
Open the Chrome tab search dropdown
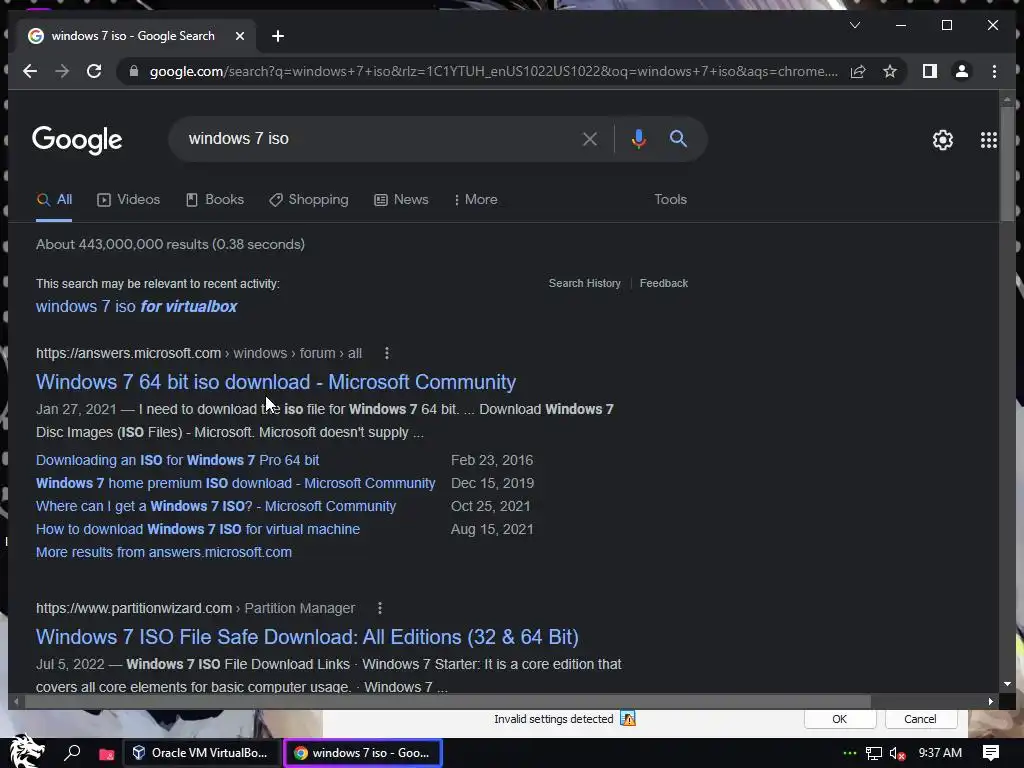[854, 25]
